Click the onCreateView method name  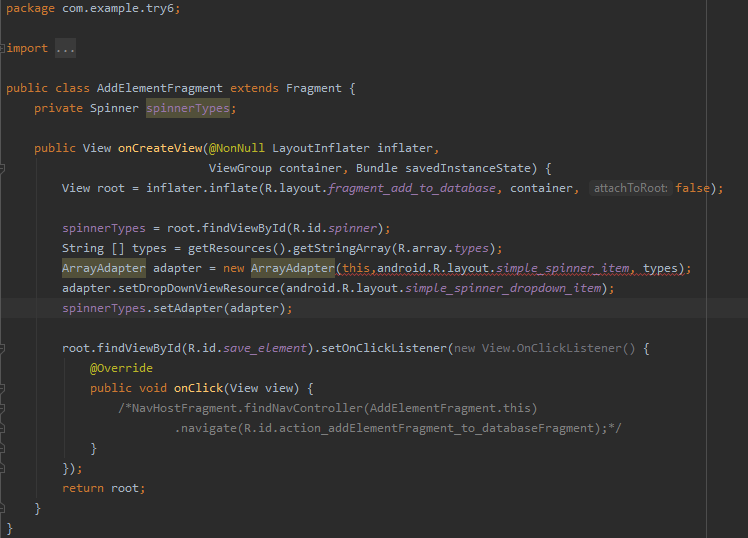point(160,148)
